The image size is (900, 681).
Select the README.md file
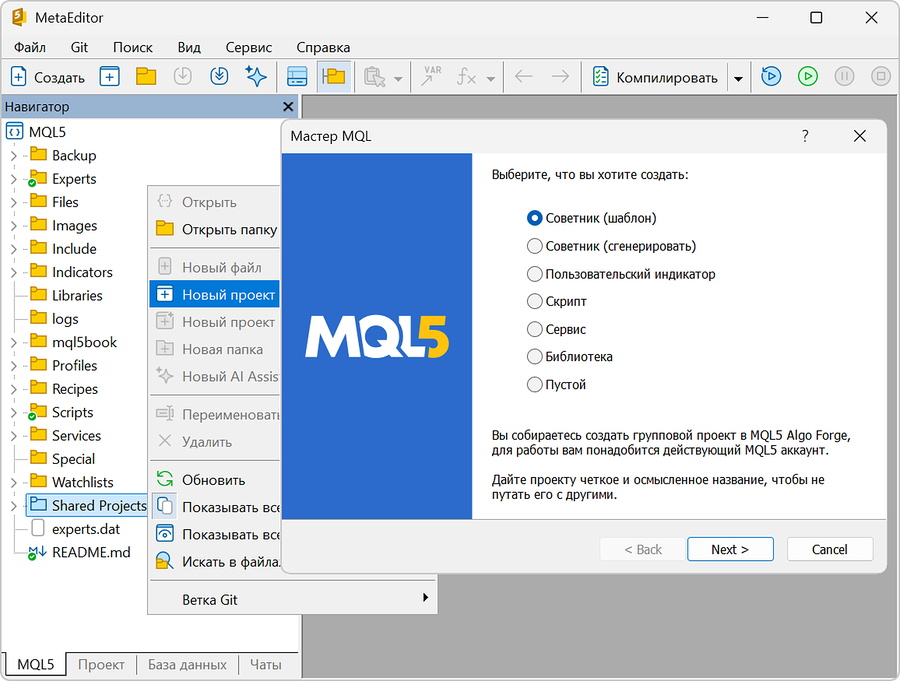coord(79,552)
